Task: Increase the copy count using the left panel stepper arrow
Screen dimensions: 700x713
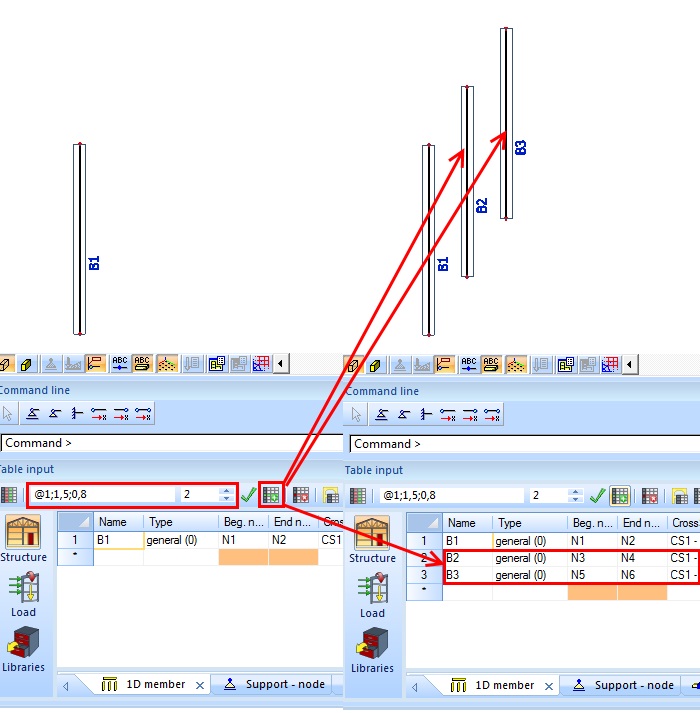Action: (x=226, y=490)
